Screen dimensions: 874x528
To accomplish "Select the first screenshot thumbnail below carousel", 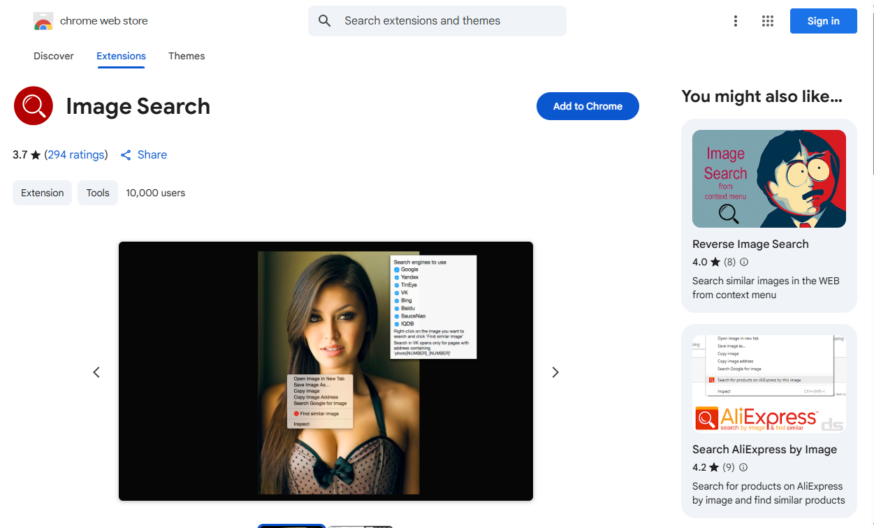I will tap(292, 526).
